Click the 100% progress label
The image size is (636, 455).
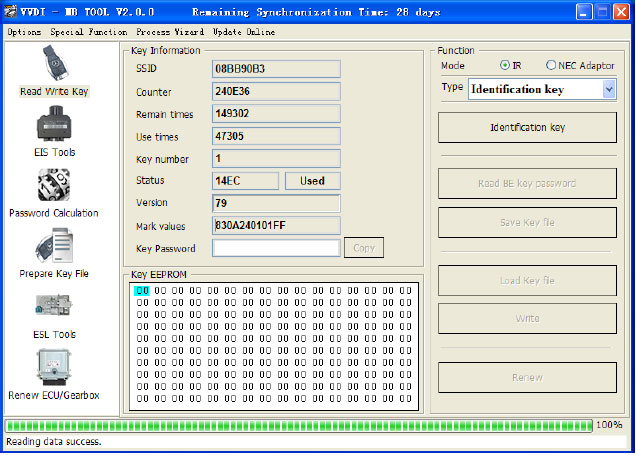pyautogui.click(x=609, y=425)
